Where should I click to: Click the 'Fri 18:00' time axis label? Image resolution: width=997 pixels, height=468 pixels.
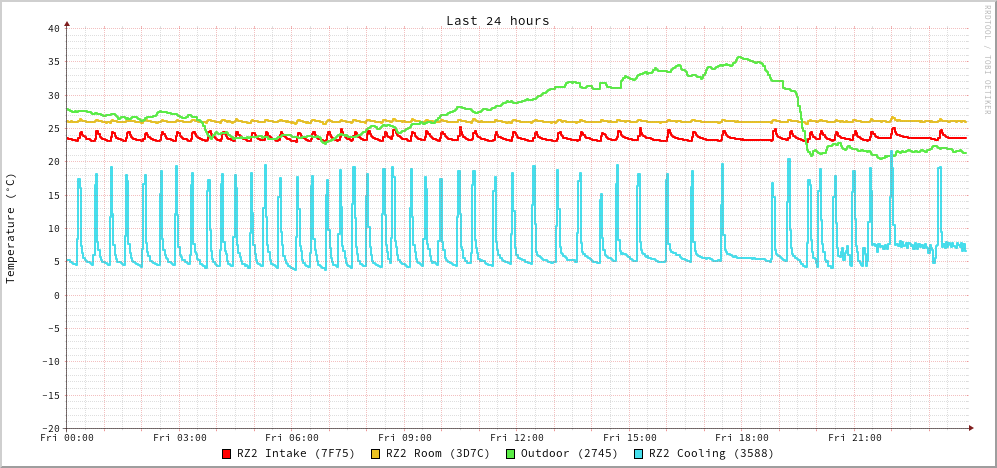tap(743, 437)
